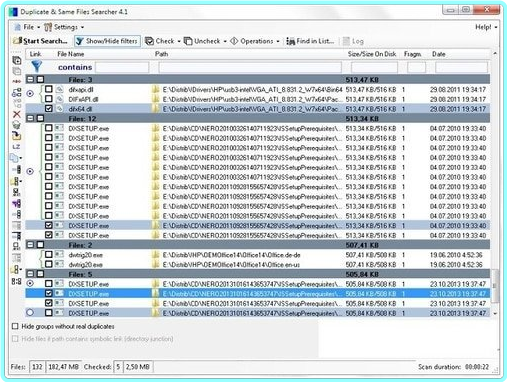Click the Date filter input field
The height and width of the screenshot is (382, 507).
(461, 67)
